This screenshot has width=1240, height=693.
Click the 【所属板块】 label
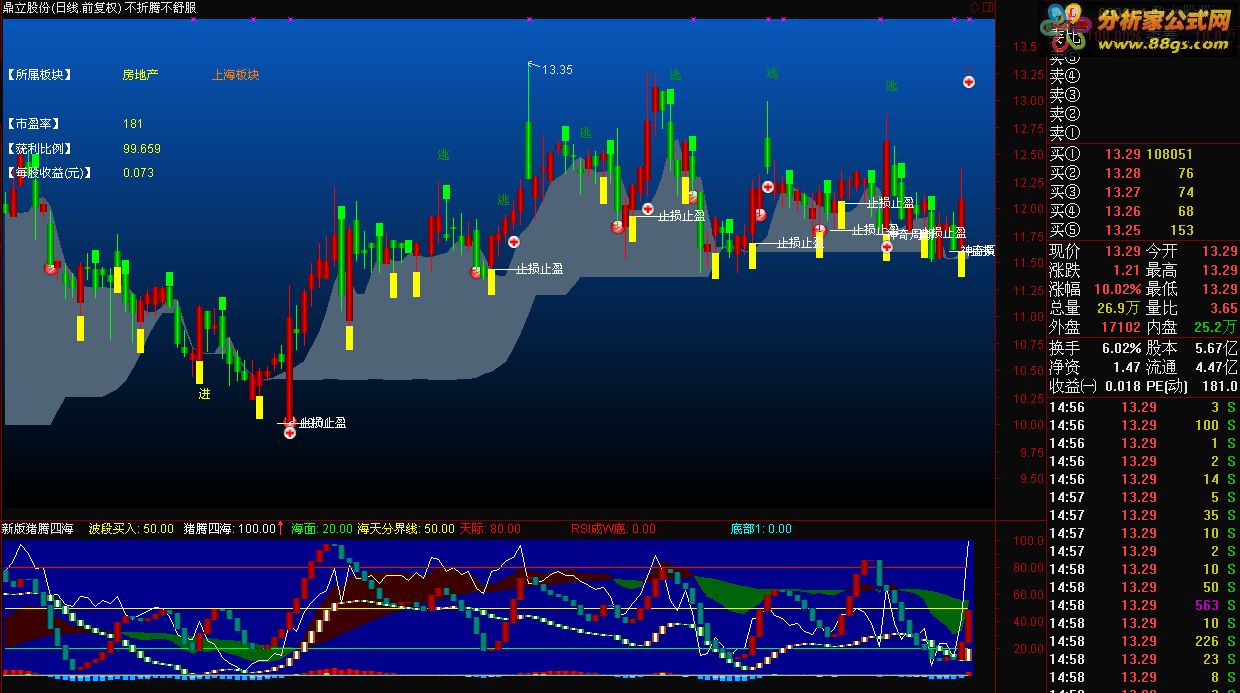[x=39, y=75]
